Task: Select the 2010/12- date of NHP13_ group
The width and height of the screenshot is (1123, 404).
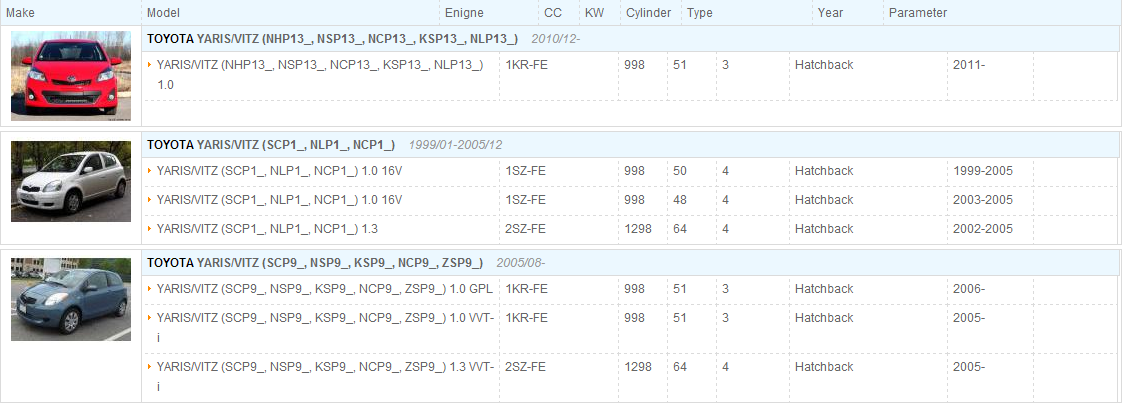Action: 556,39
